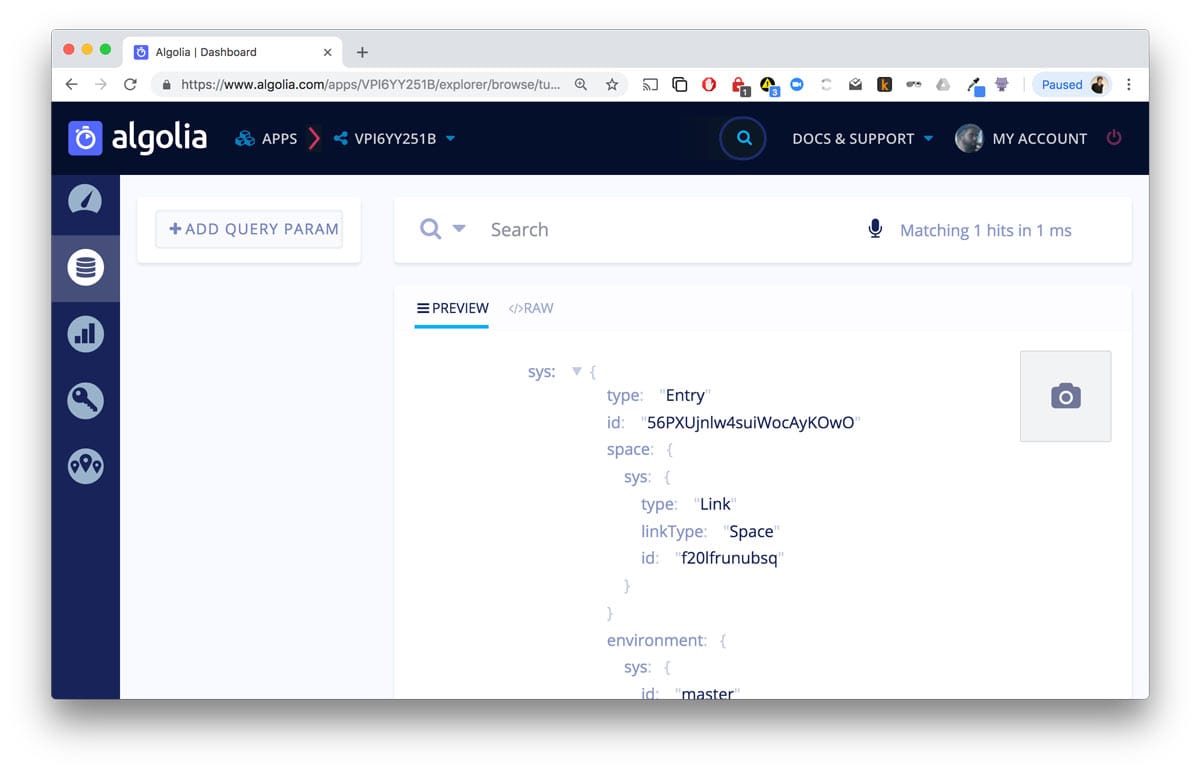This screenshot has height=772, width=1200.
Task: Open the Indices panel via database icon
Action: click(85, 267)
